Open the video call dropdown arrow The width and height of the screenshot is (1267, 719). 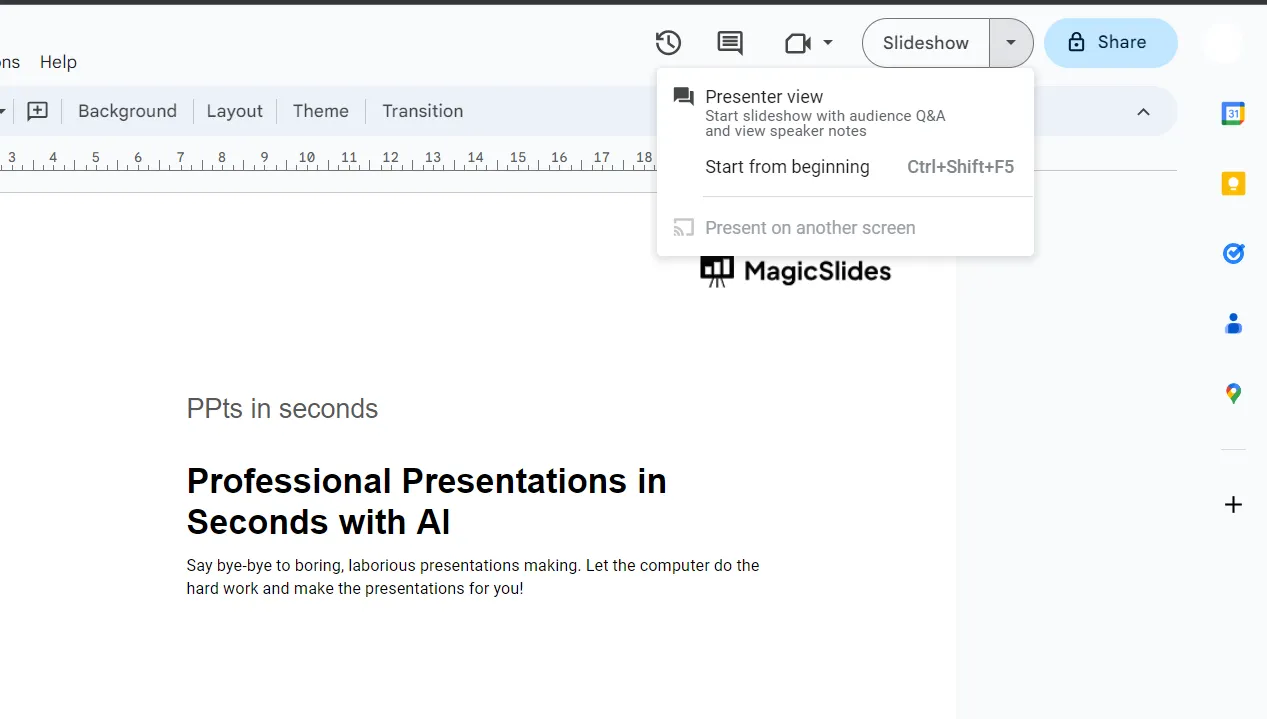click(x=828, y=43)
